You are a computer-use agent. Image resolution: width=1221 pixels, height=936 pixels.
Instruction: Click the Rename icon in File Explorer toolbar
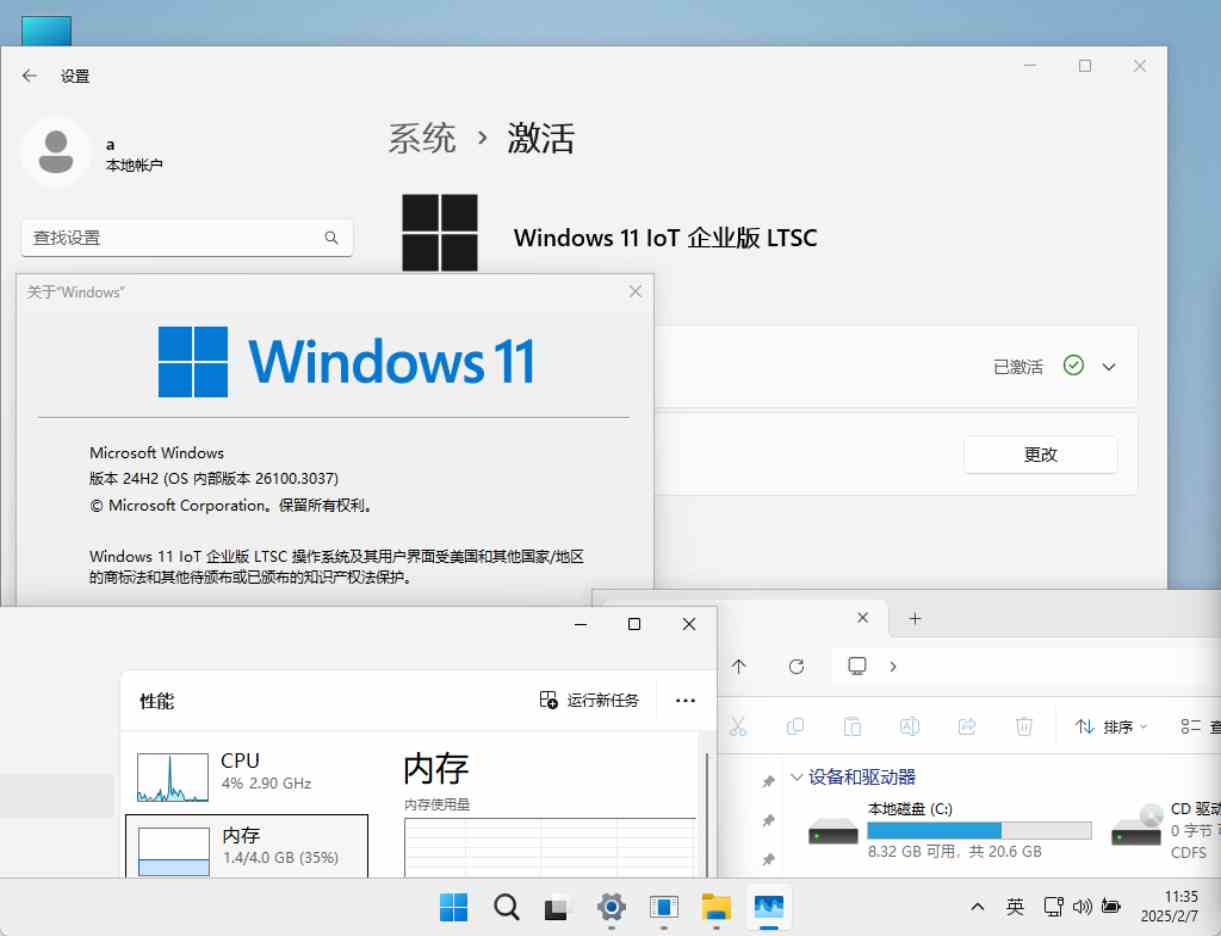910,726
